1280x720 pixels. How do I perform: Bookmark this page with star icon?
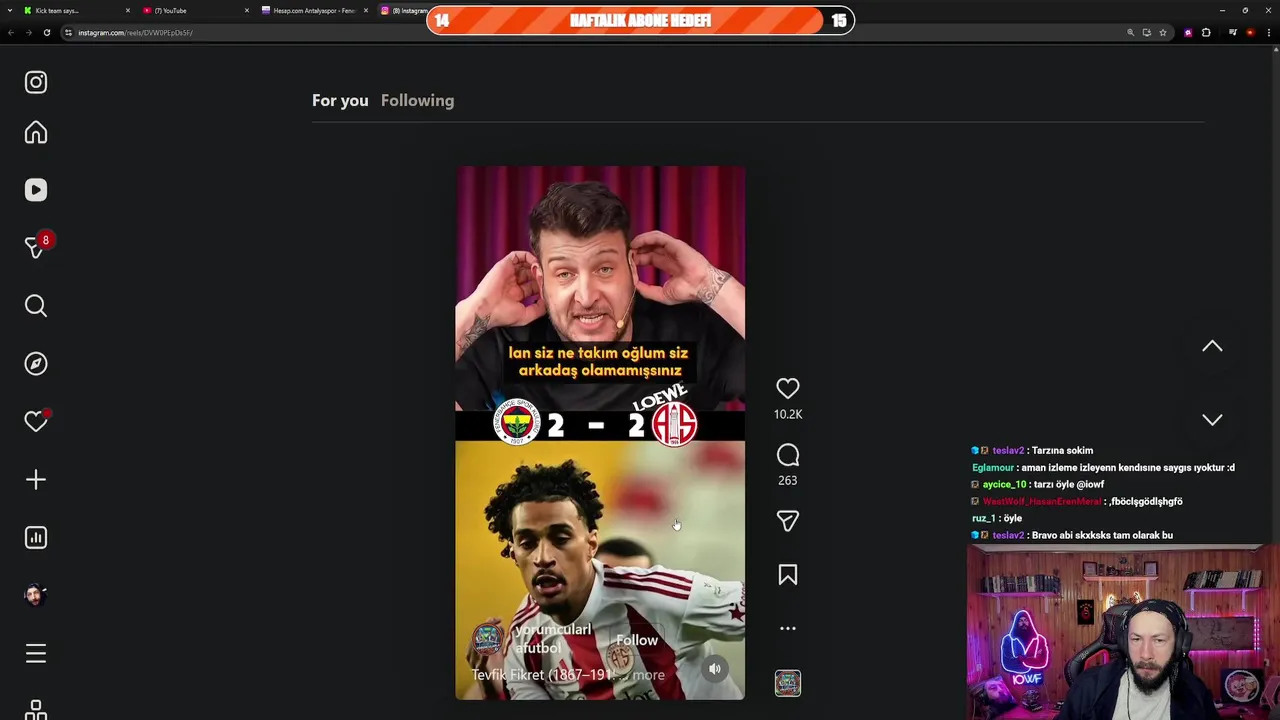click(1163, 32)
